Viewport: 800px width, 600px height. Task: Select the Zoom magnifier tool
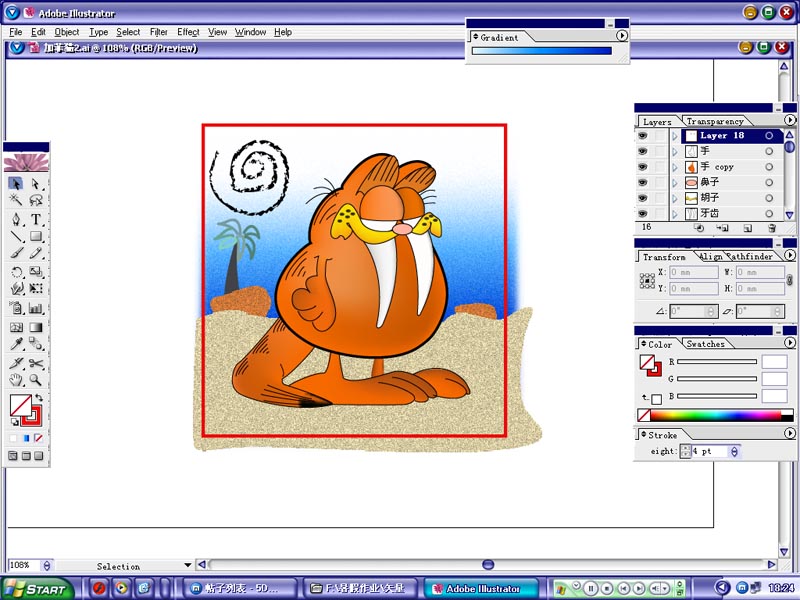point(35,380)
